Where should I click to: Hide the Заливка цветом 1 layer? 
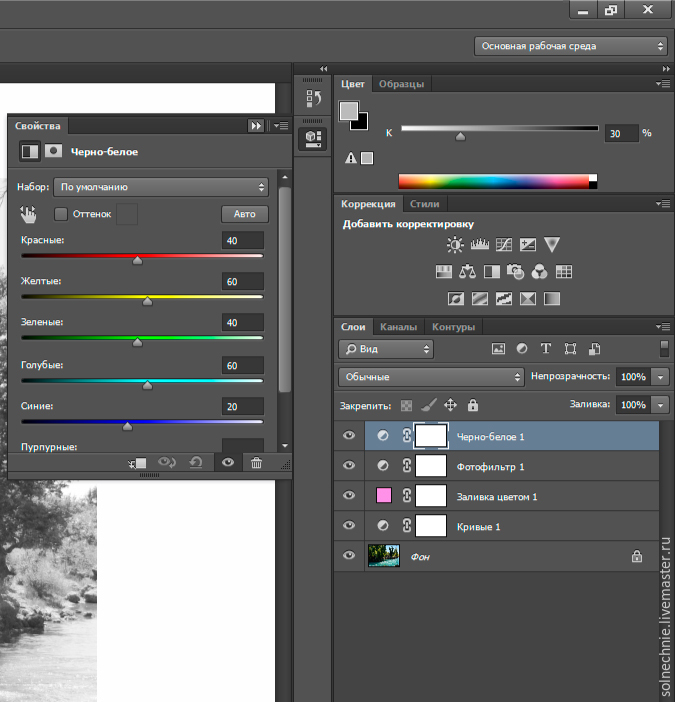(x=349, y=495)
